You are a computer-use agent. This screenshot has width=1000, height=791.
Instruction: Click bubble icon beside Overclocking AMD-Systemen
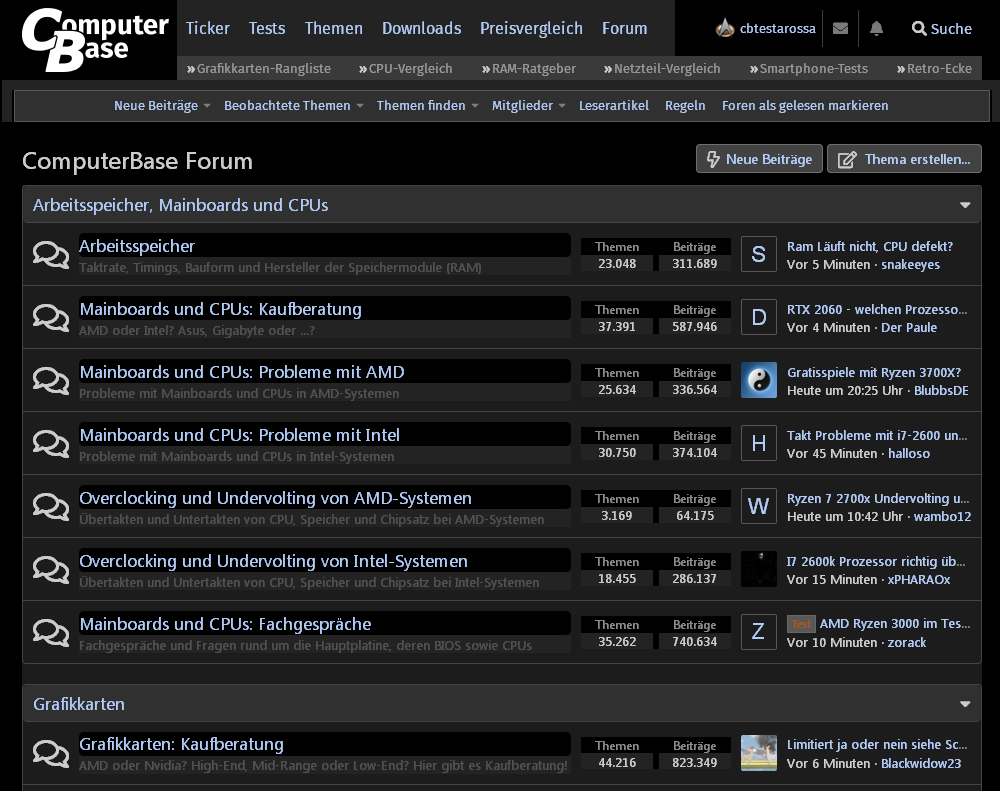tap(51, 506)
